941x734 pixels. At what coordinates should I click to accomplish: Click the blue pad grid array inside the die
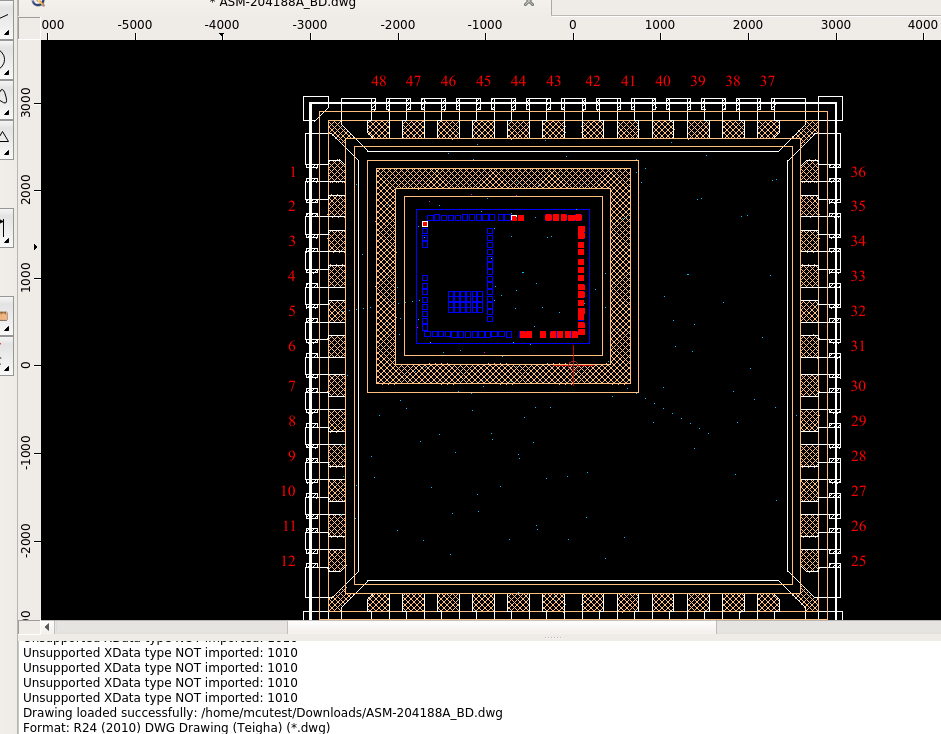tap(465, 302)
